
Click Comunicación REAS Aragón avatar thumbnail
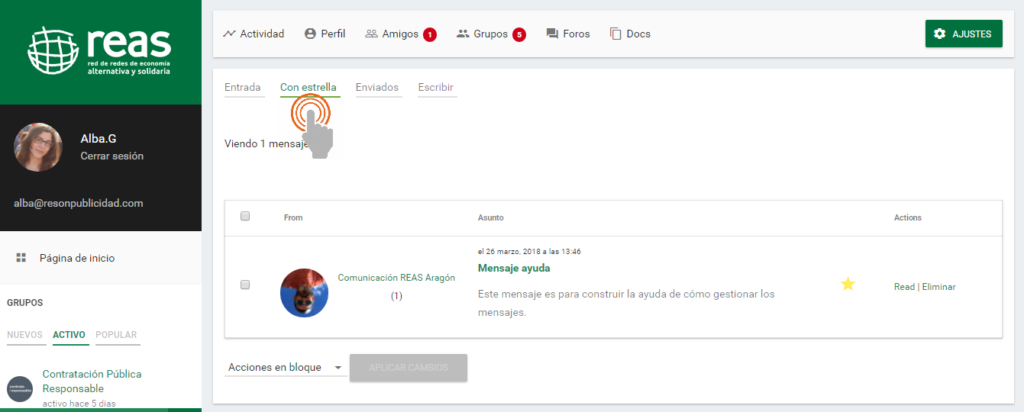[304, 293]
